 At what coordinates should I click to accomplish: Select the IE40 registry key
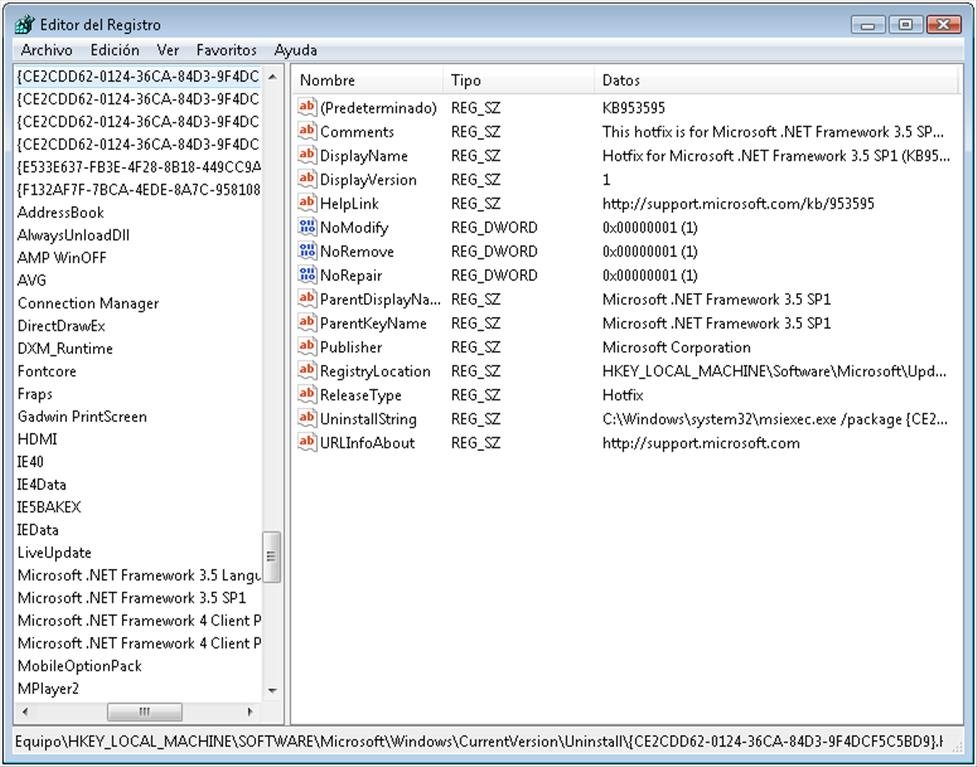[31, 462]
